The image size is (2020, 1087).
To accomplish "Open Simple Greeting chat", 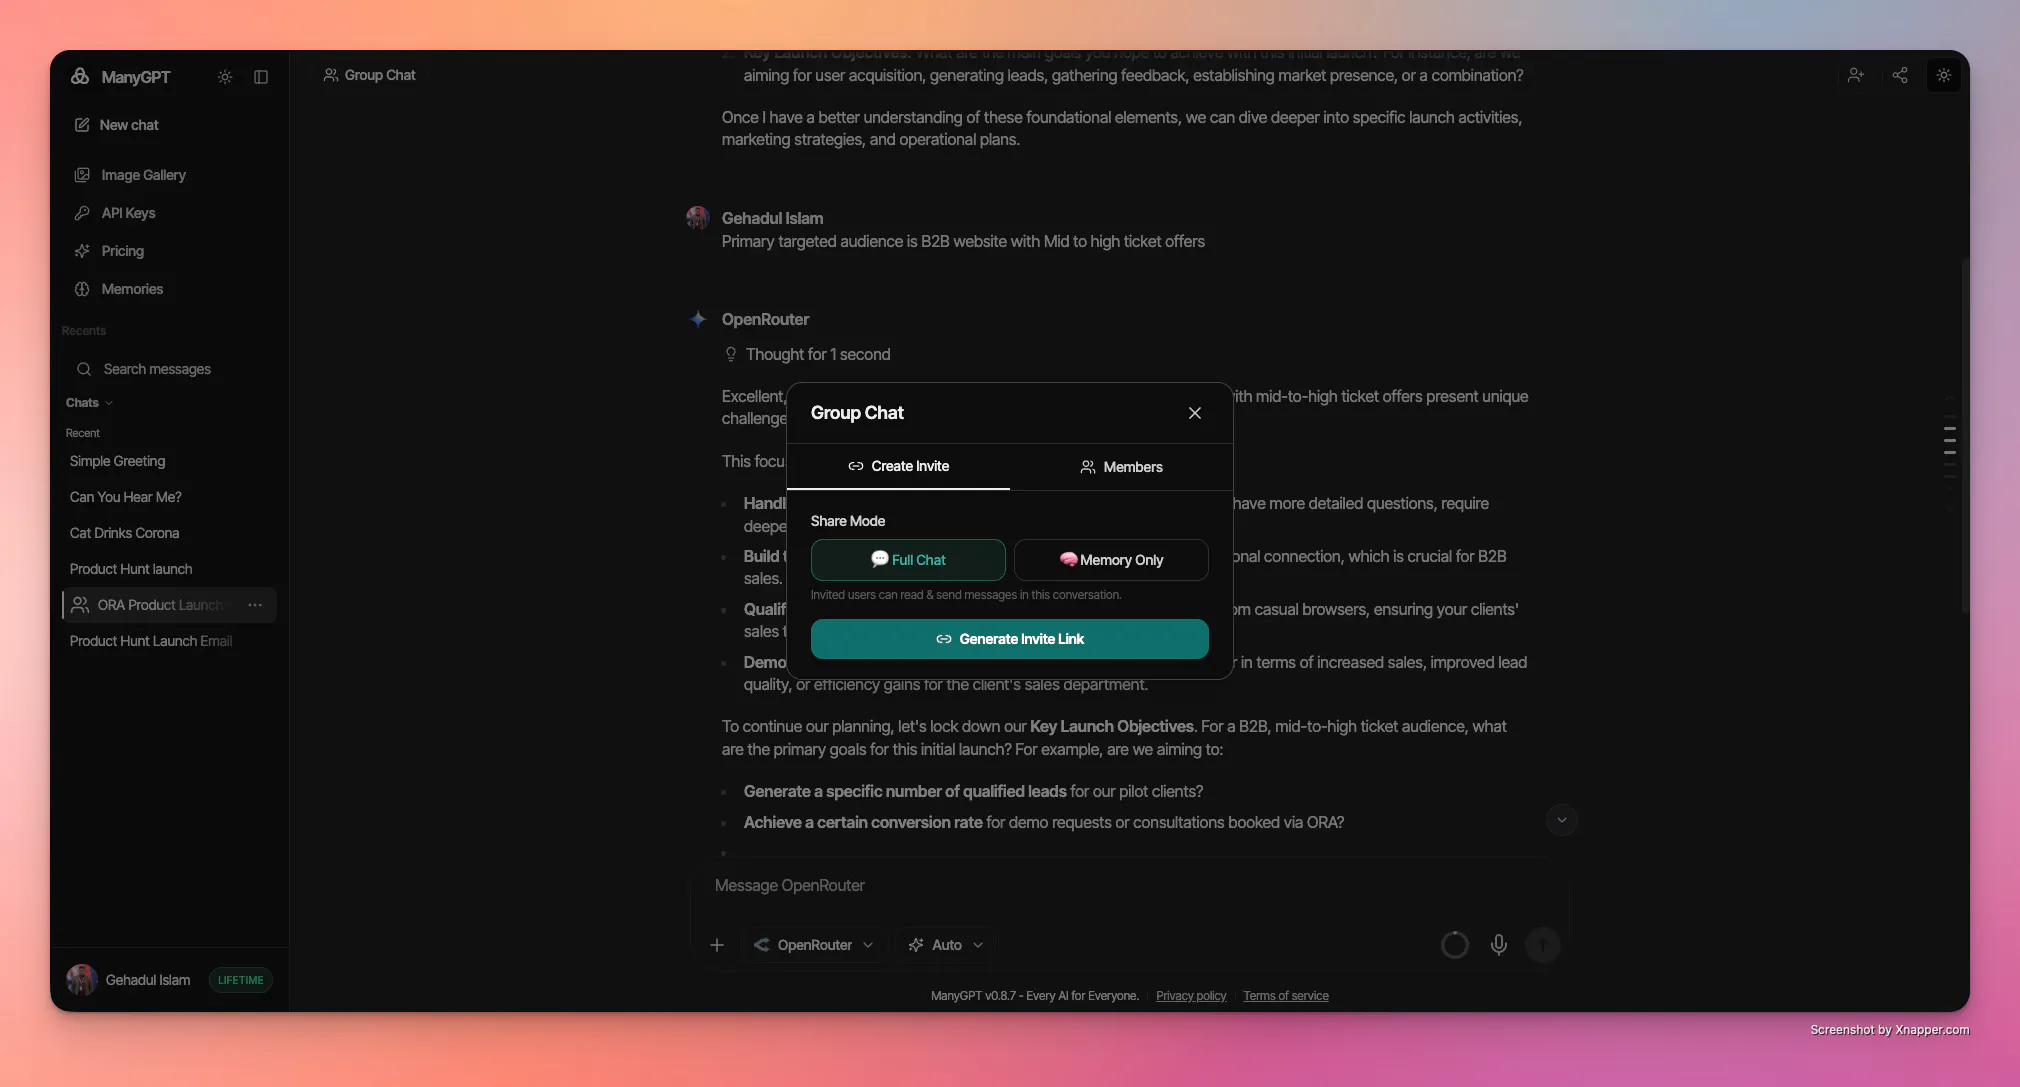I will click(x=117, y=461).
